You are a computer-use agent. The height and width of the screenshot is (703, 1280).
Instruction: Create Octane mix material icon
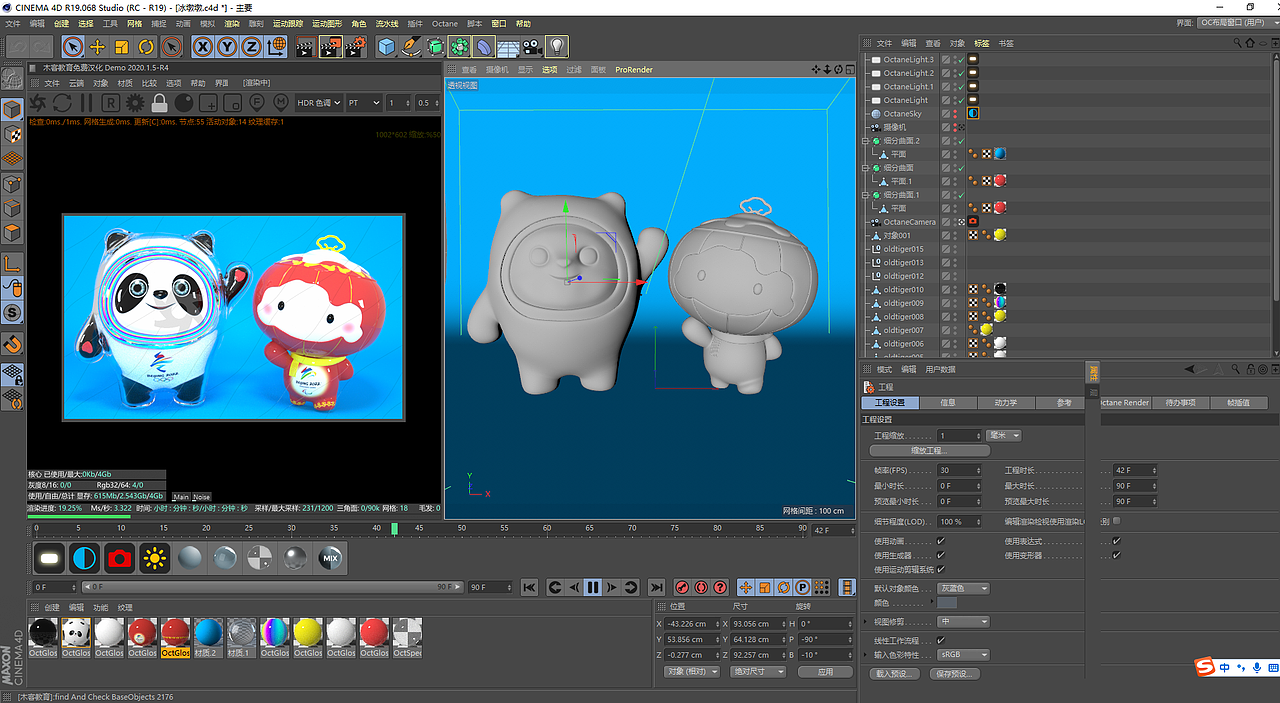click(x=330, y=558)
